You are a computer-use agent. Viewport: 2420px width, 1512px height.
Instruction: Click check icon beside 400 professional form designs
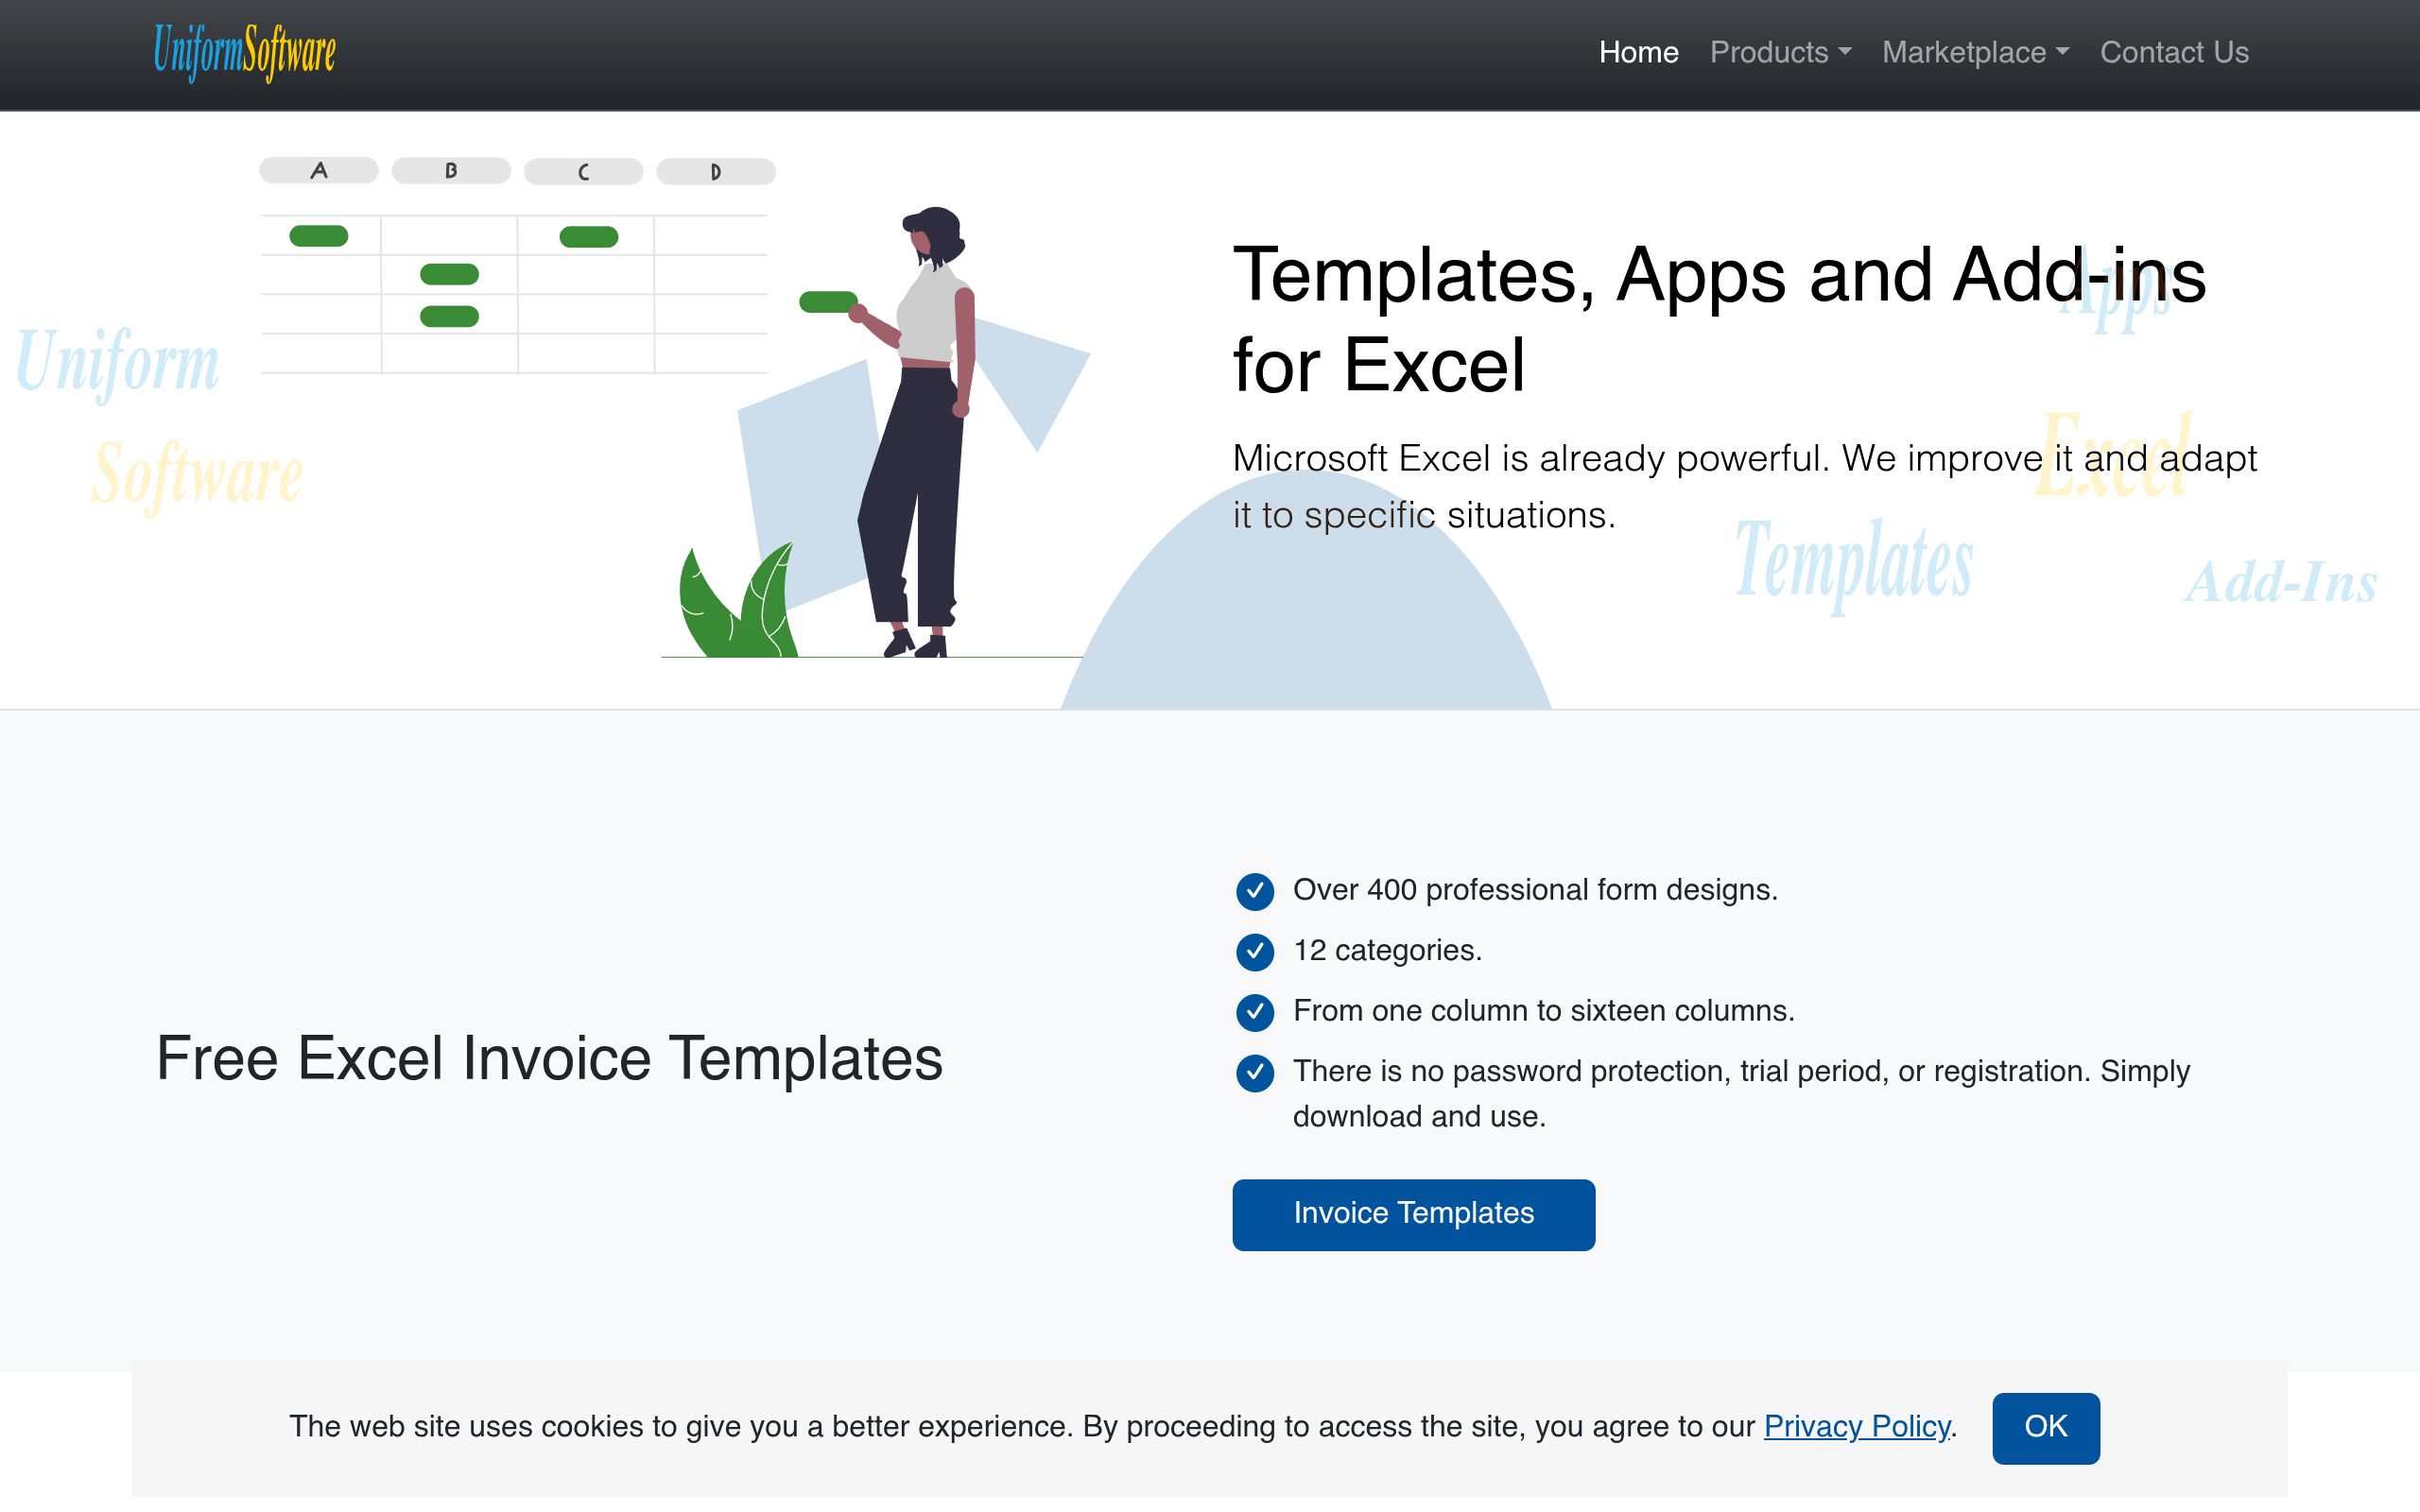[x=1255, y=891]
